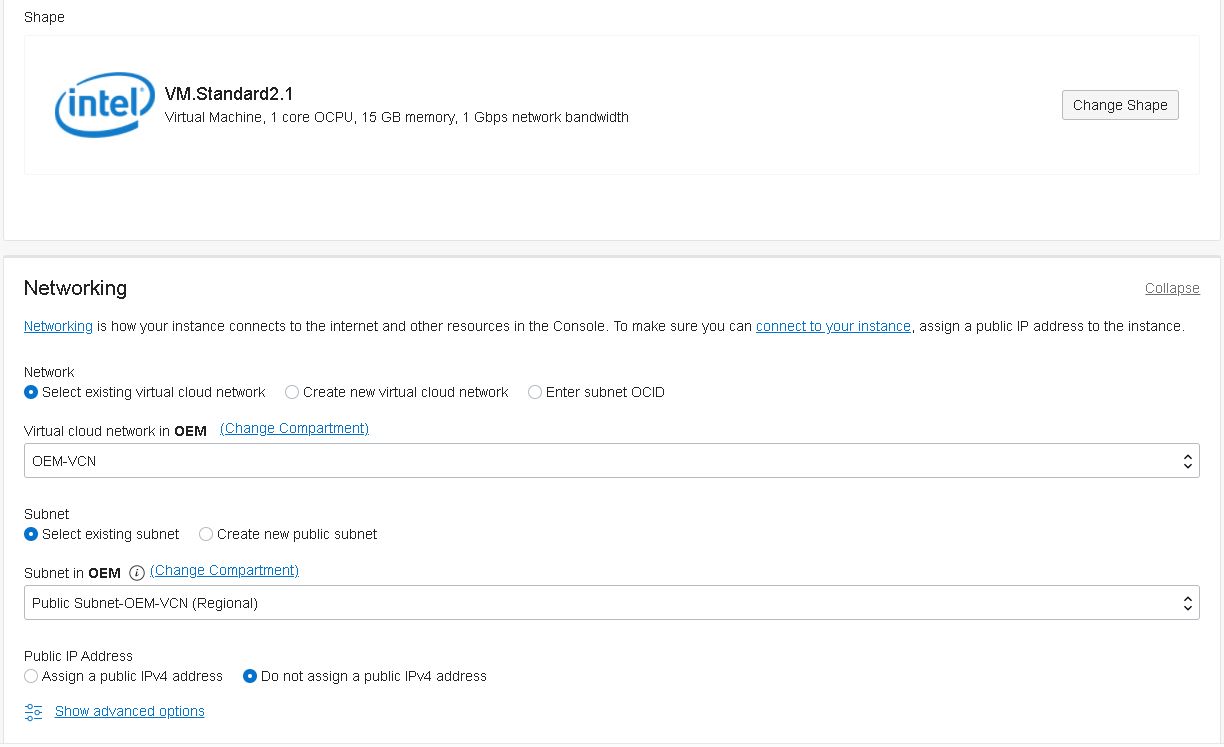Select Enter subnet OCID option
Image resolution: width=1224 pixels, height=747 pixels.
(x=534, y=392)
